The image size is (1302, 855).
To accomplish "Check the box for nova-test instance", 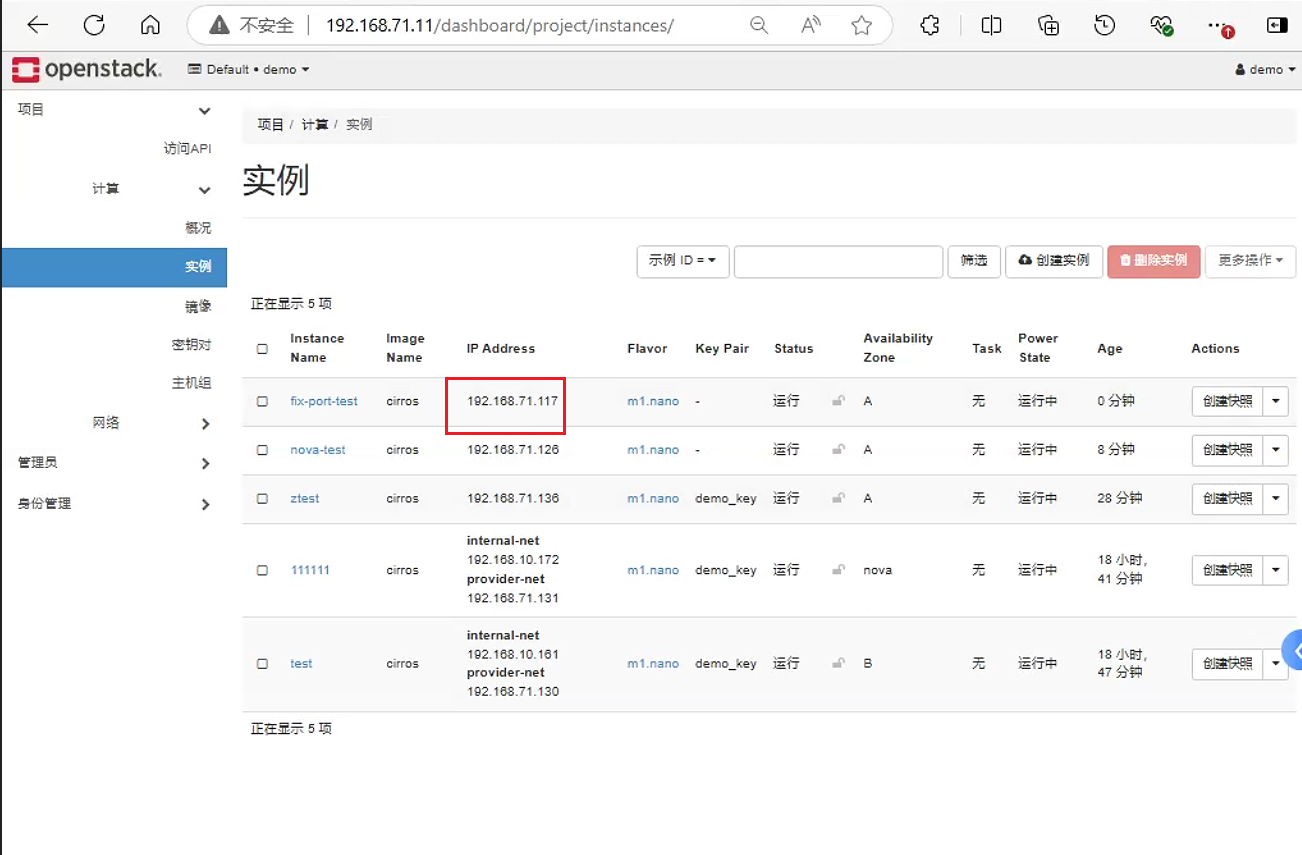I will pos(262,450).
